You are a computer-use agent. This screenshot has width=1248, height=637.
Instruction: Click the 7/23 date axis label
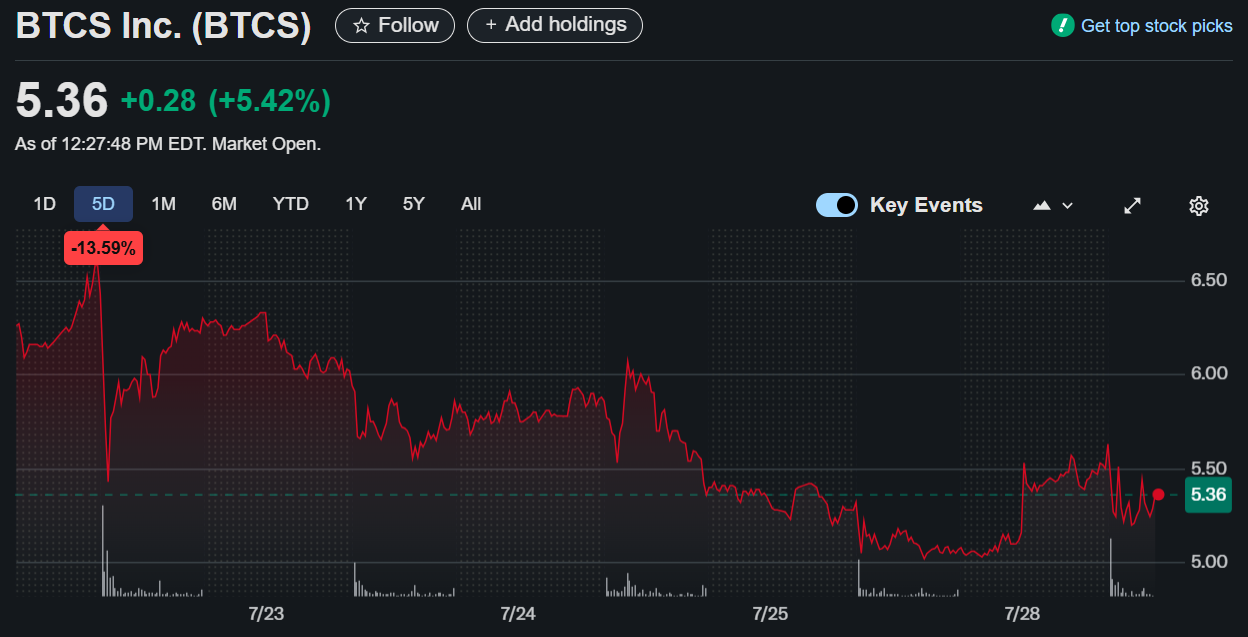[266, 613]
